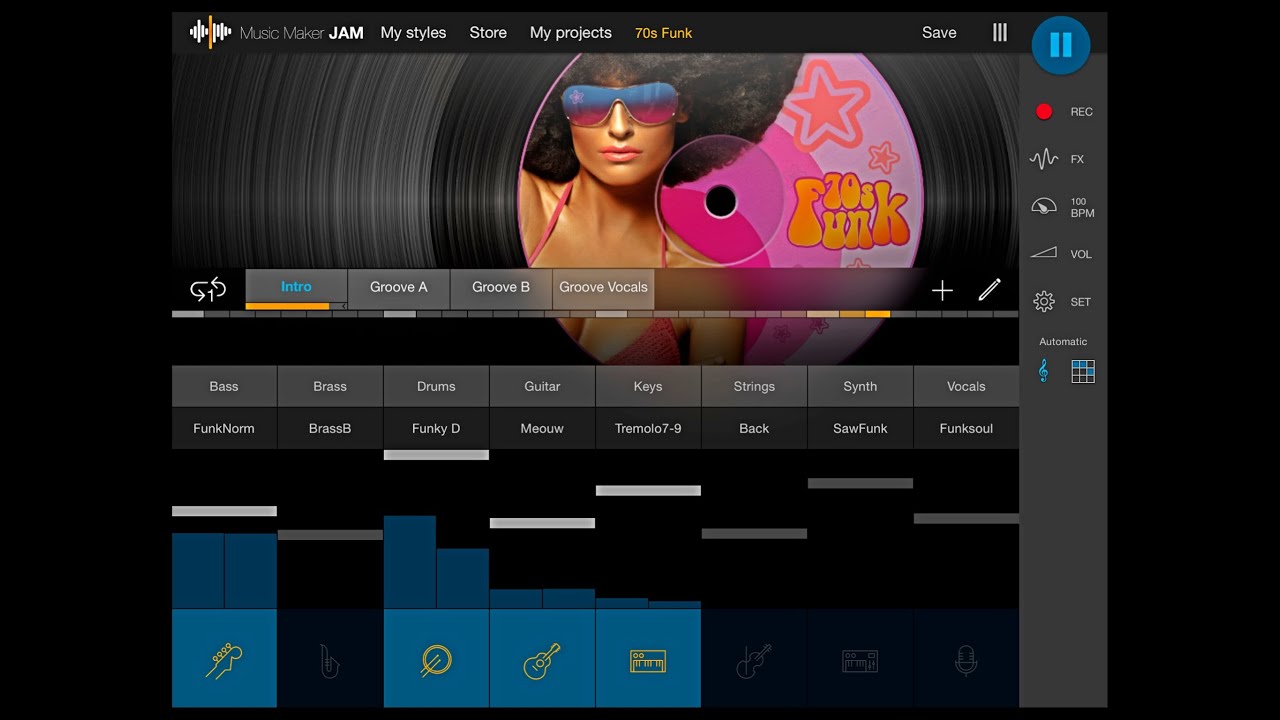Change the FunkNorm bass loop

click(x=224, y=428)
